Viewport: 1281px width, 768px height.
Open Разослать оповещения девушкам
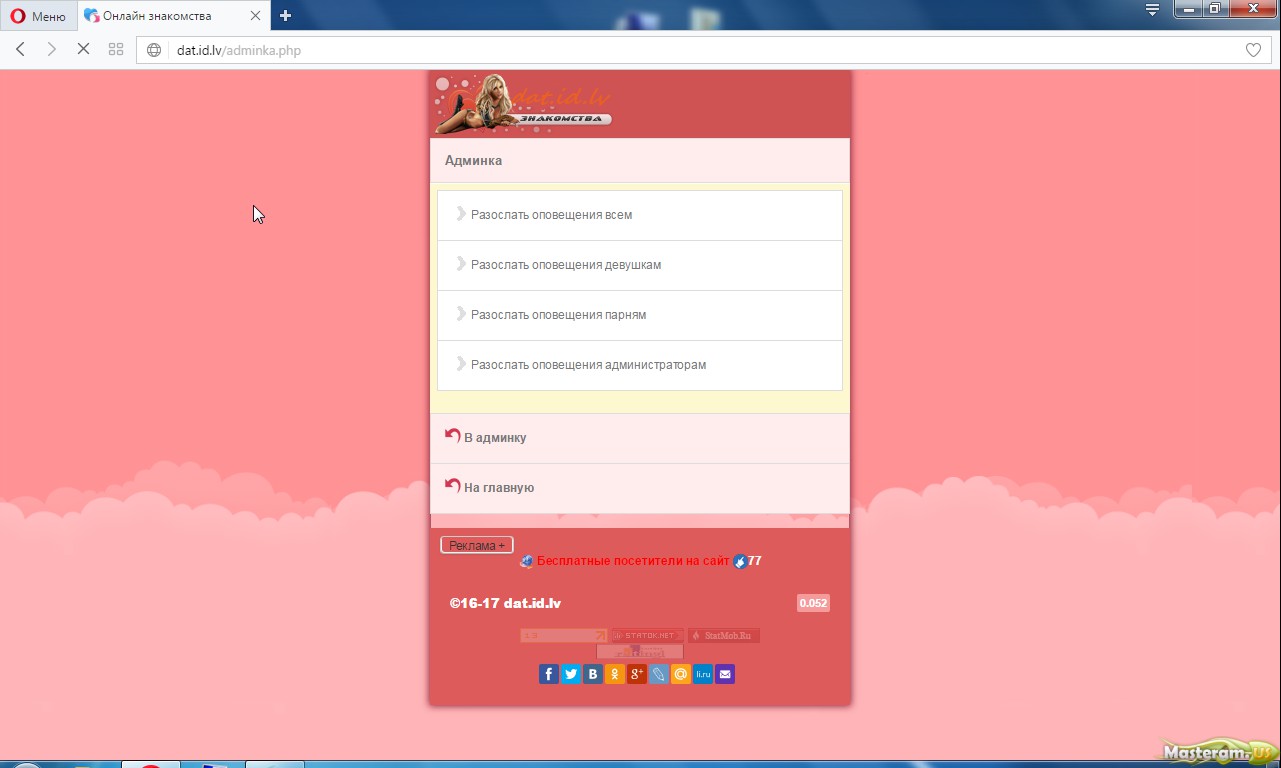coord(640,265)
